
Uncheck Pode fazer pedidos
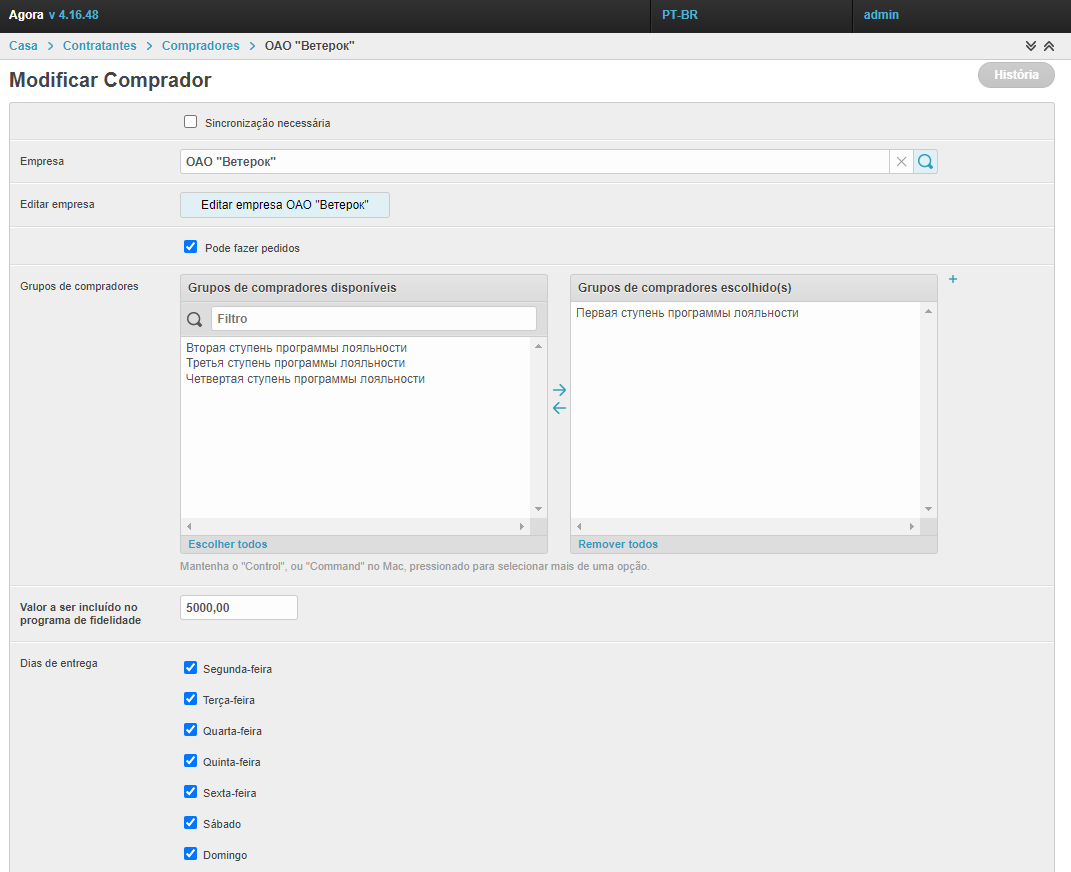[x=191, y=247]
